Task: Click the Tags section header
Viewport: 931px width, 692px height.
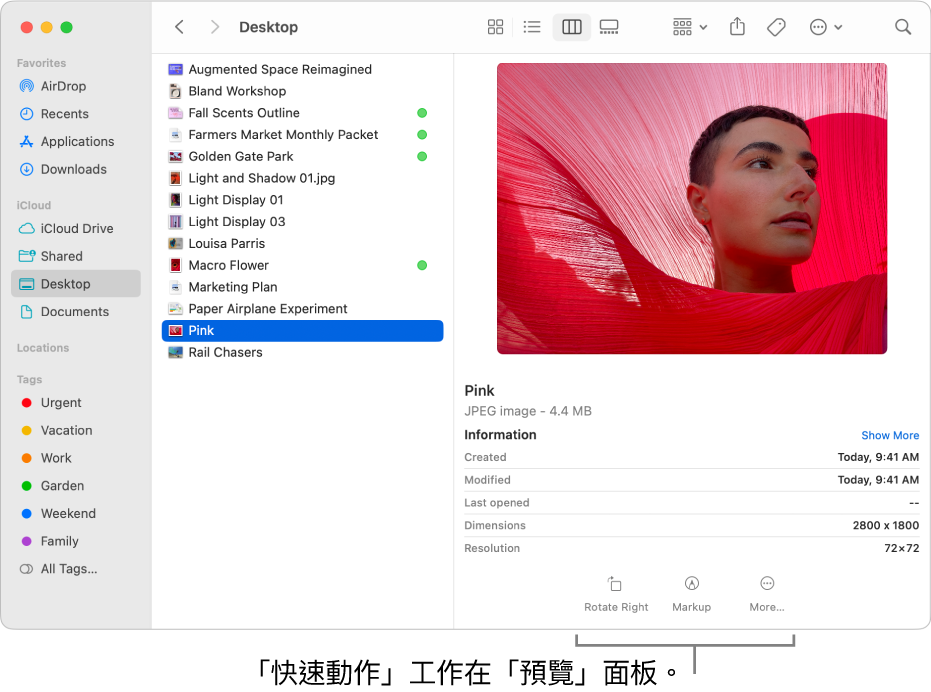Action: [x=29, y=380]
